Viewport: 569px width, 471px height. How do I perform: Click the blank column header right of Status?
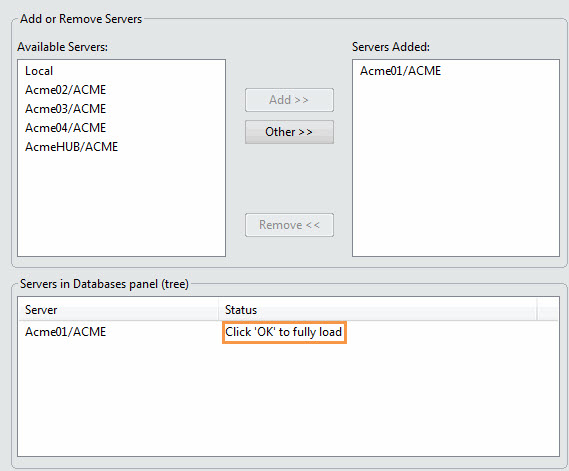(548, 310)
